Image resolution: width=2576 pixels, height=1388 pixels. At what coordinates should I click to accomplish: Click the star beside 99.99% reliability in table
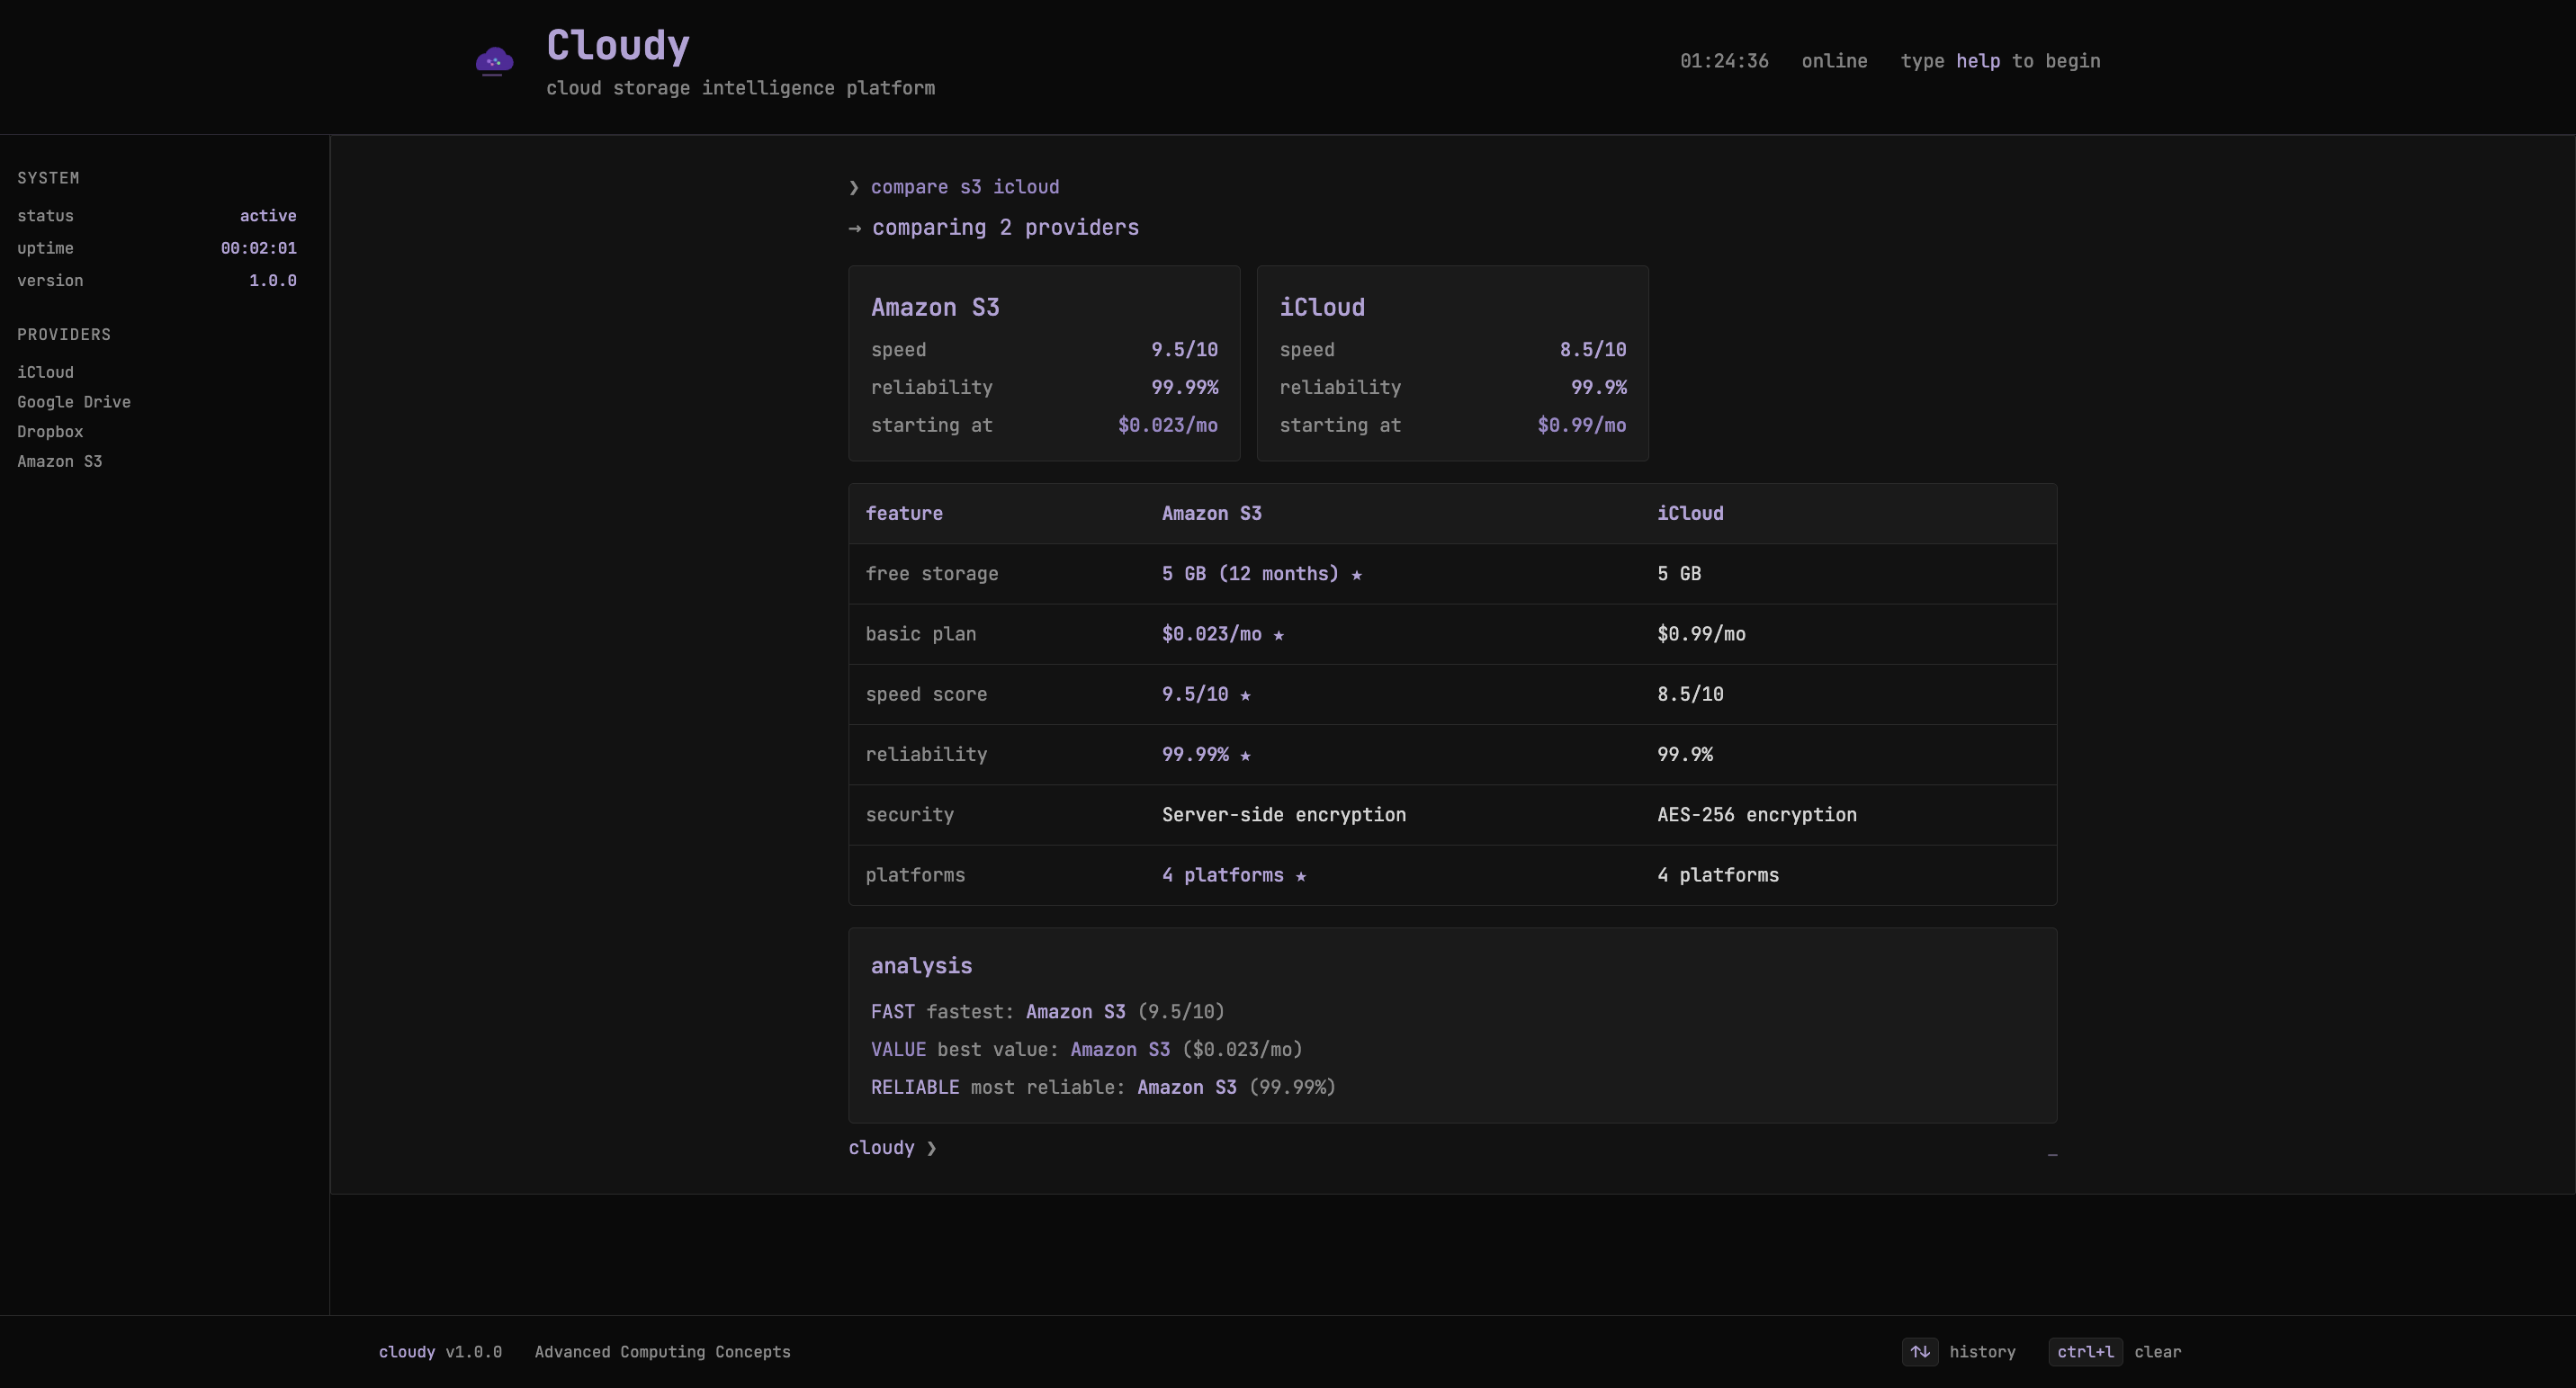(x=1245, y=756)
